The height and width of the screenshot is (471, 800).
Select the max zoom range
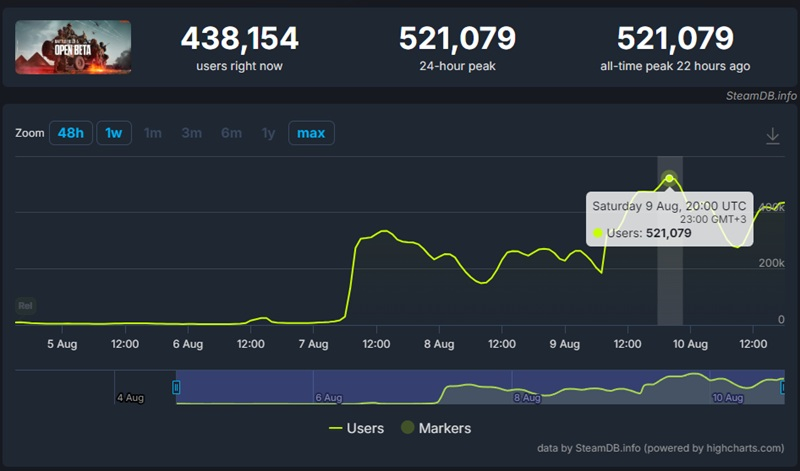tap(311, 133)
